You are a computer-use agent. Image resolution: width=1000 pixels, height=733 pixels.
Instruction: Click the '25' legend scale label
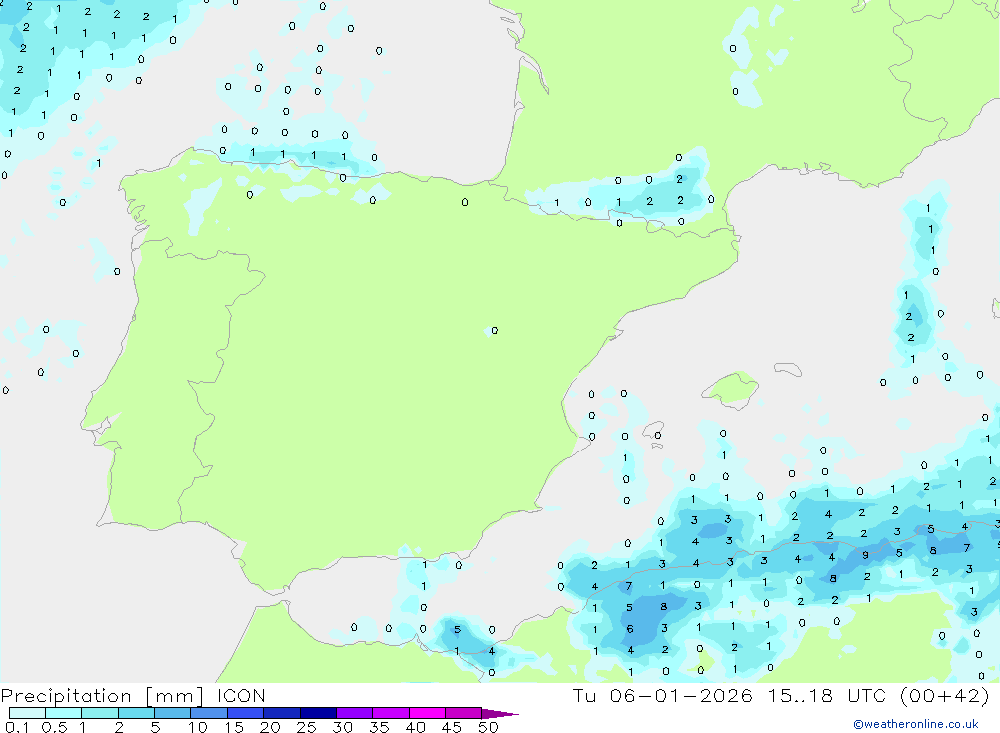tap(306, 727)
